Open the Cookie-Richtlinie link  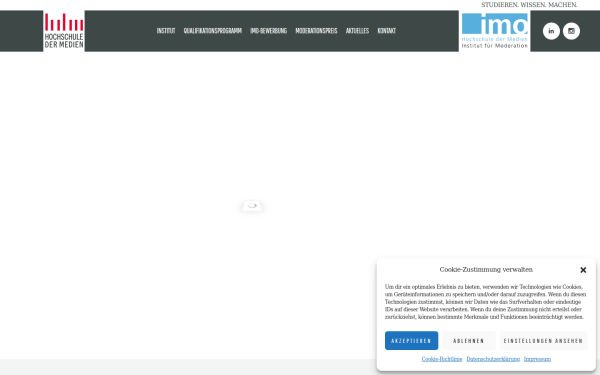coord(442,359)
